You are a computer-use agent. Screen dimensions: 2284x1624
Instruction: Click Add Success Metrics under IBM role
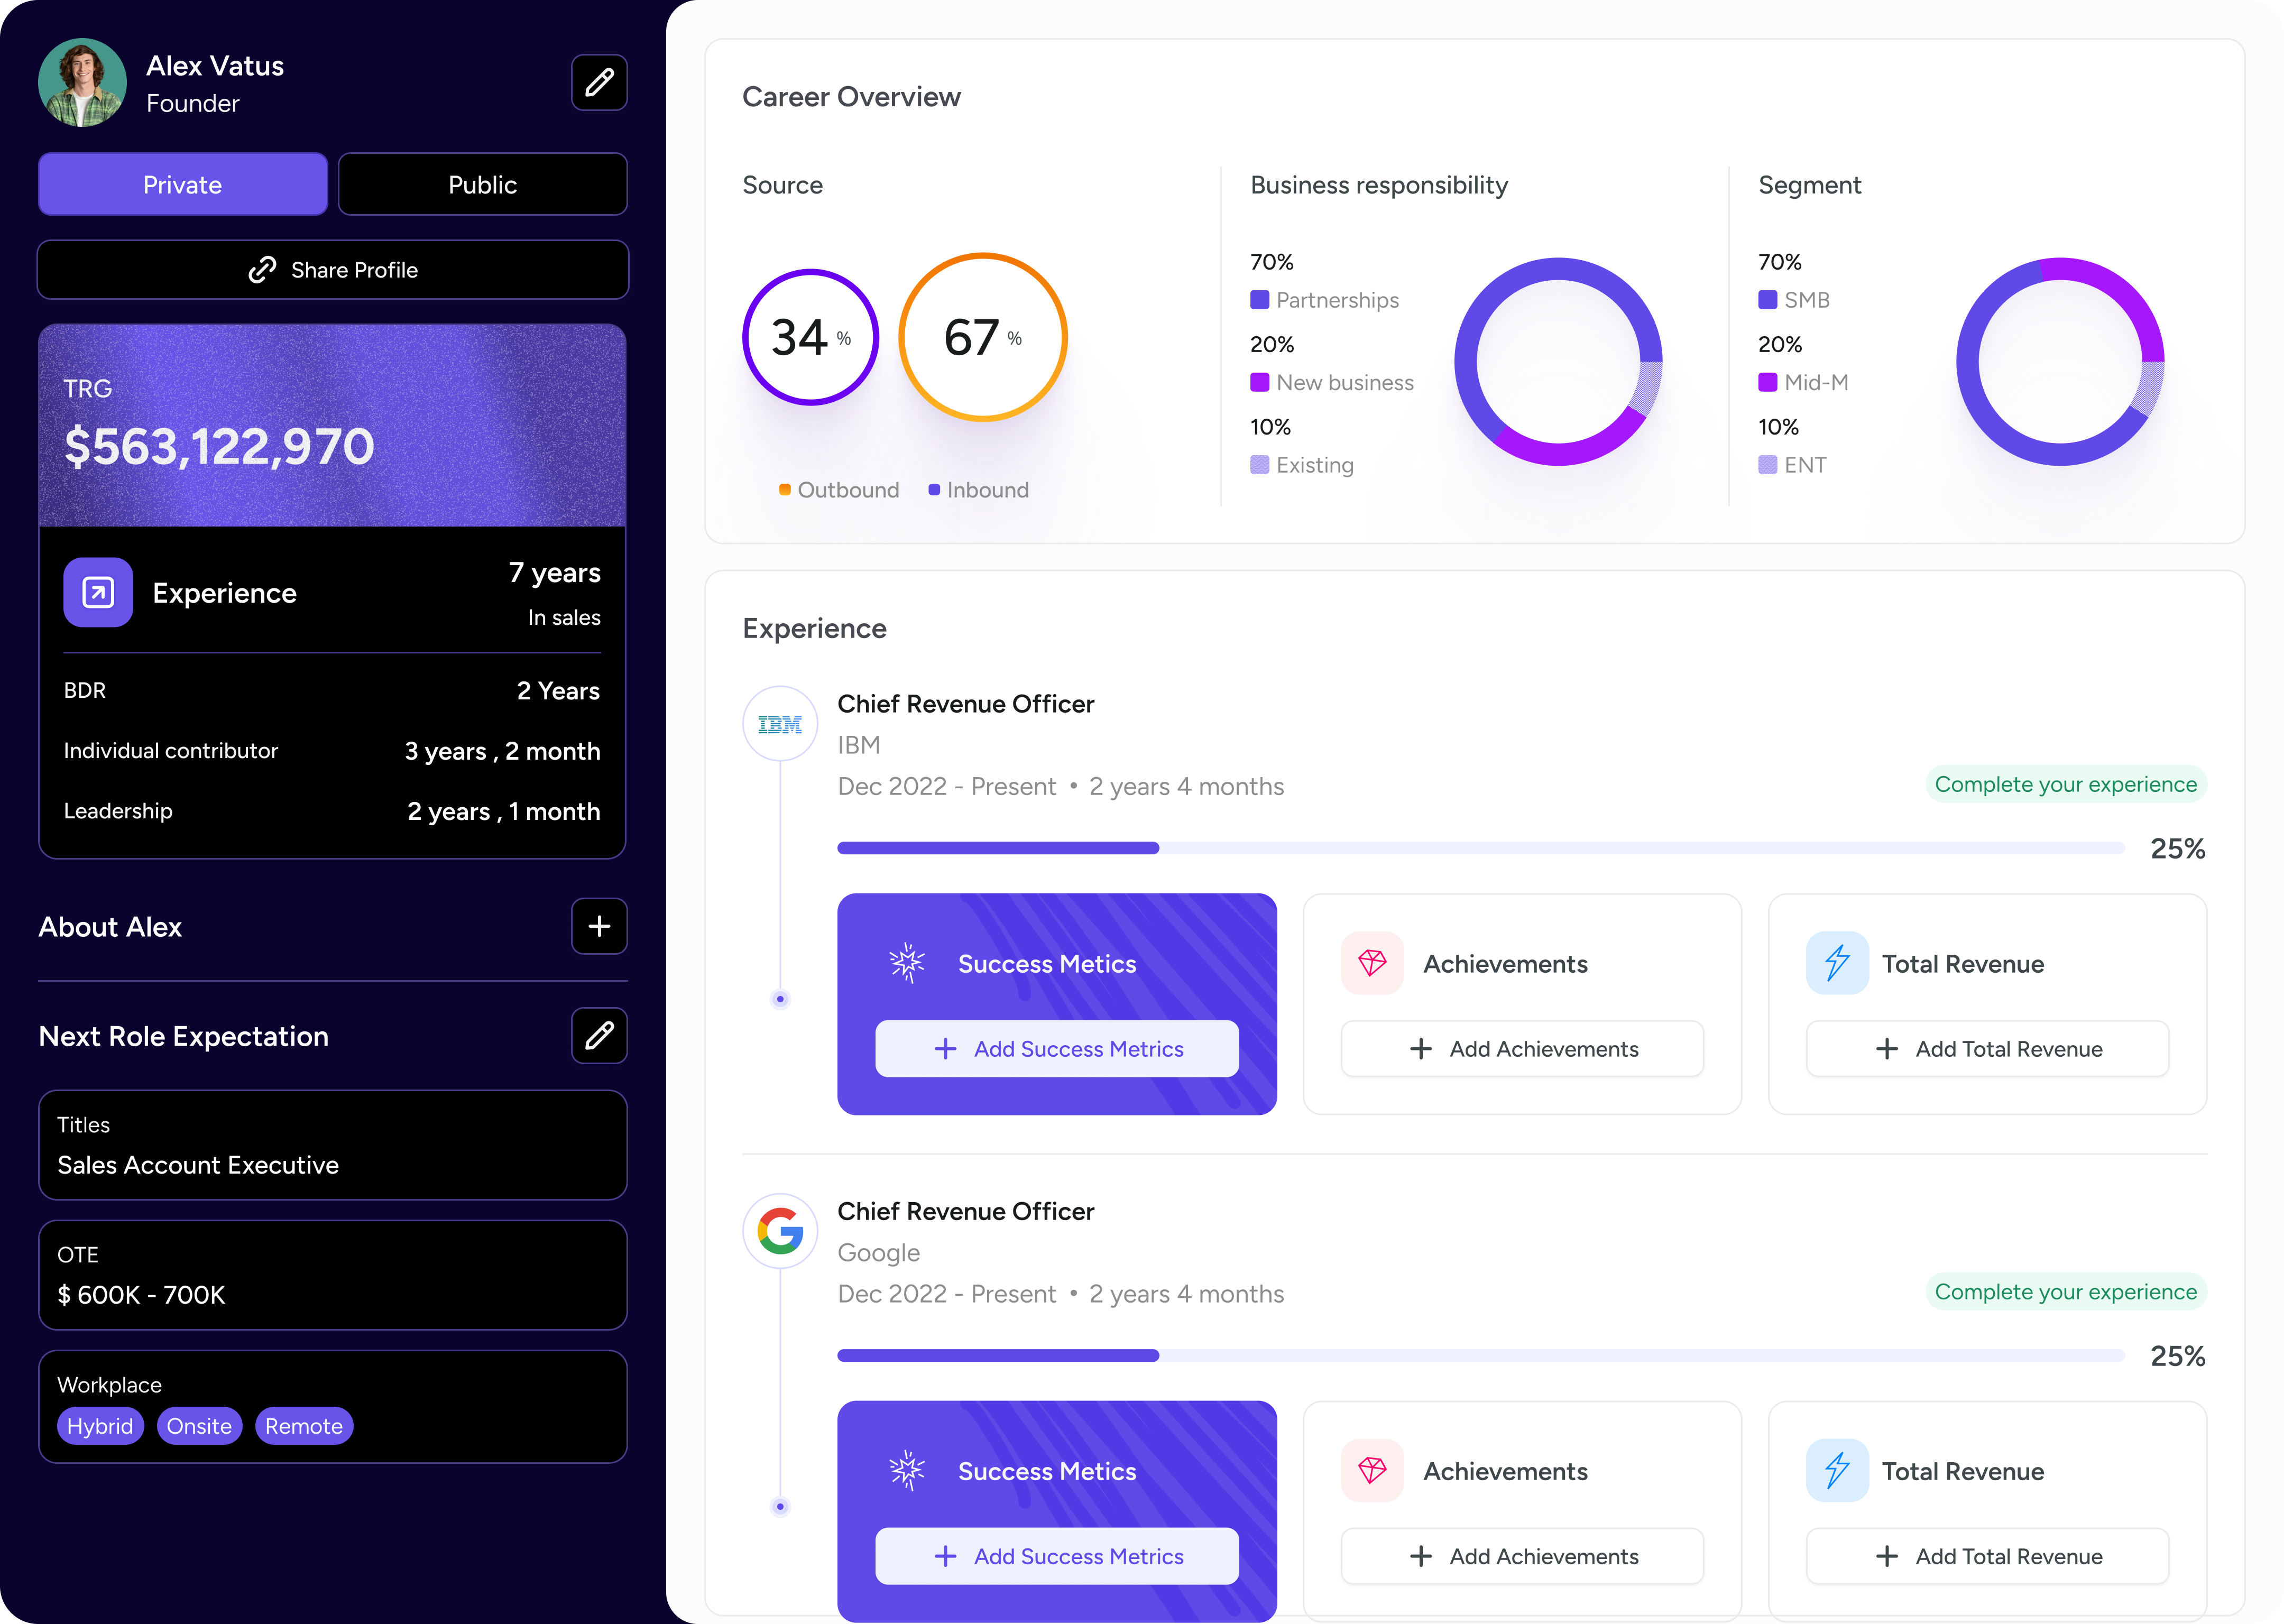1057,1048
